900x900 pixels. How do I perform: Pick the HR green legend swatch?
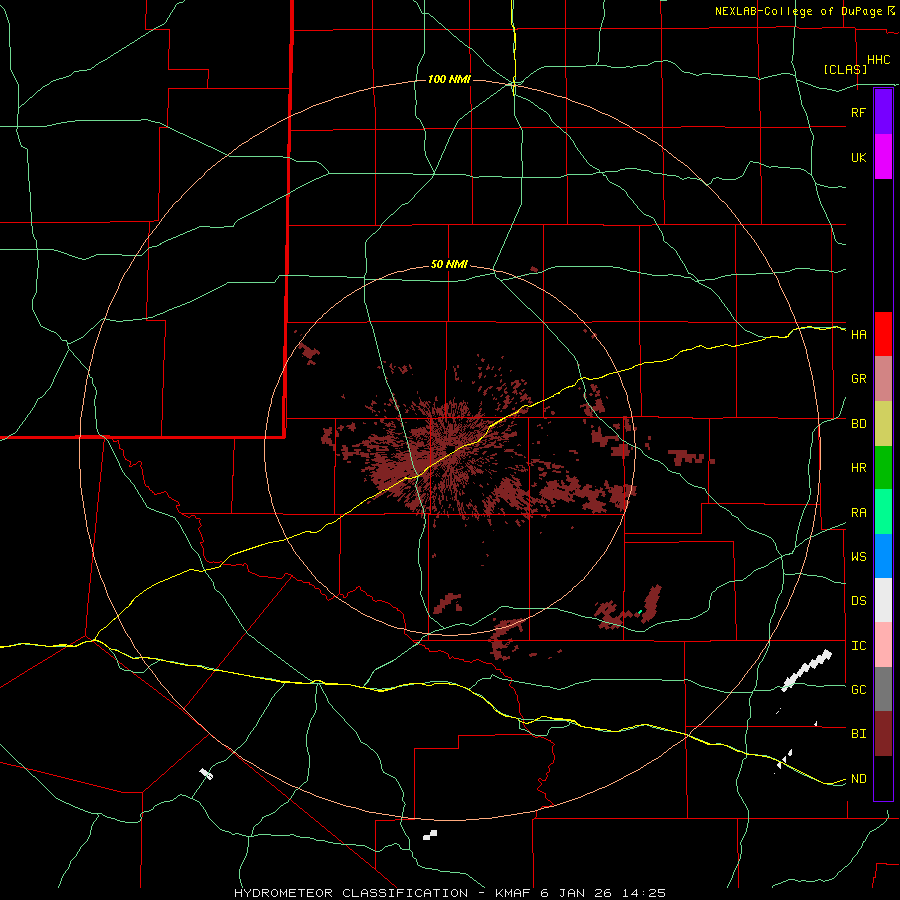pyautogui.click(x=883, y=467)
